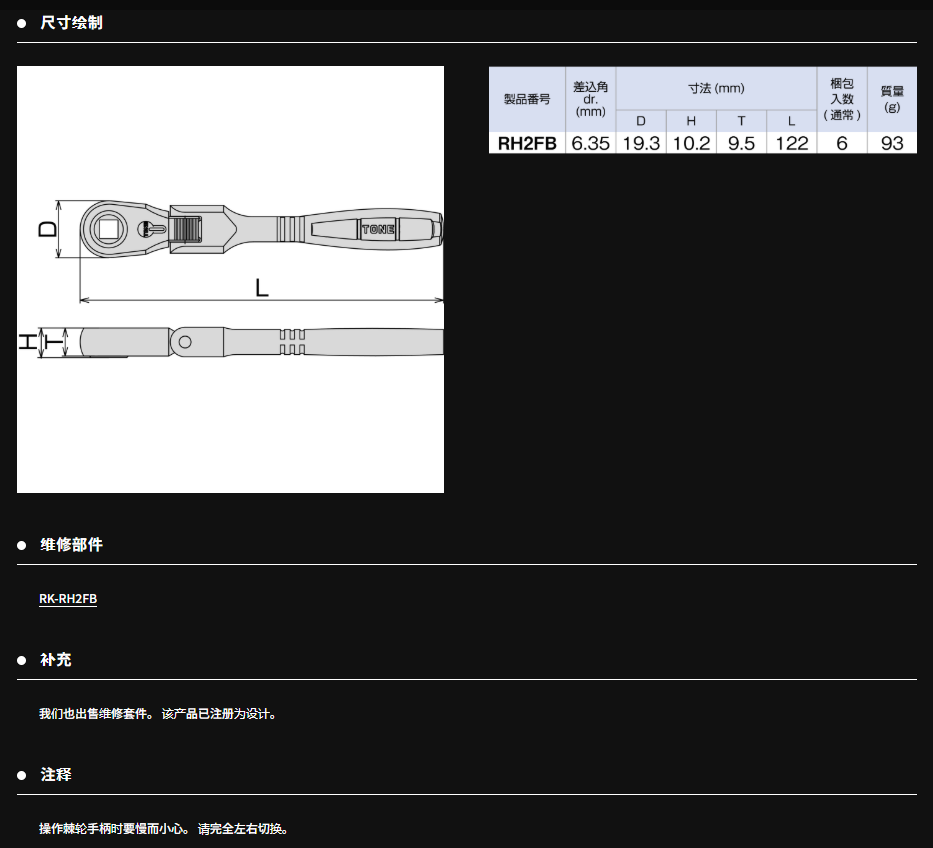Select the RH2FB product number cell
Image resolution: width=933 pixels, height=848 pixels.
527,143
